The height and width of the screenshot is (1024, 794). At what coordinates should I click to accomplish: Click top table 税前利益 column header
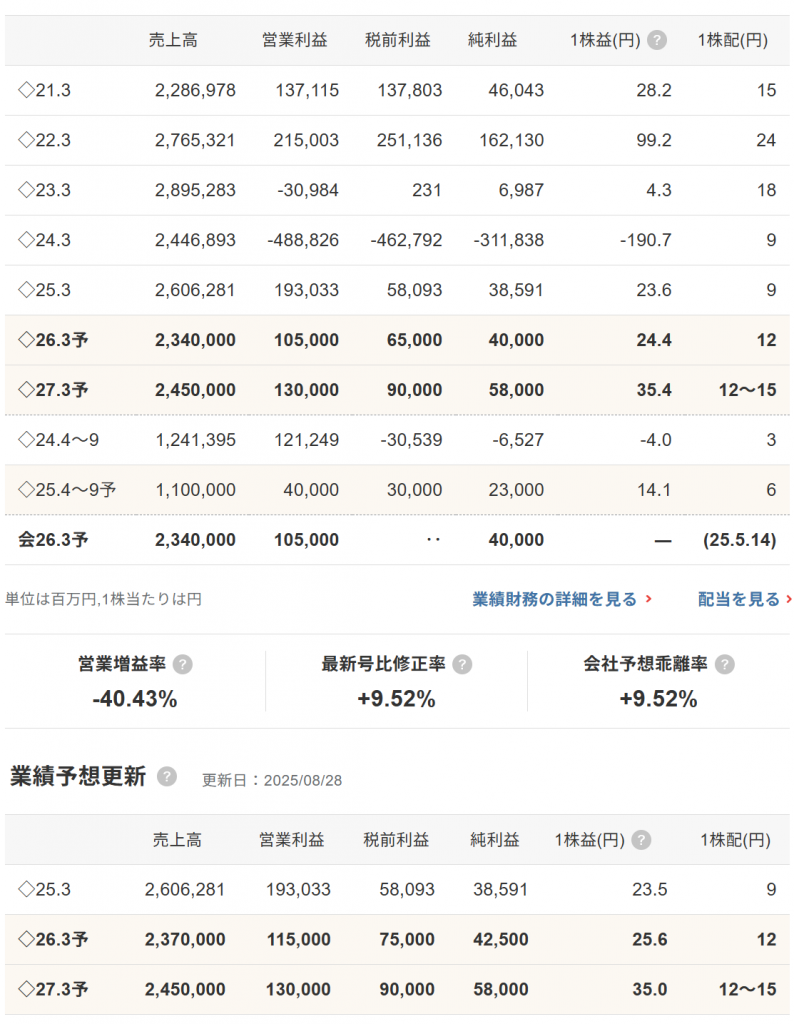click(398, 40)
